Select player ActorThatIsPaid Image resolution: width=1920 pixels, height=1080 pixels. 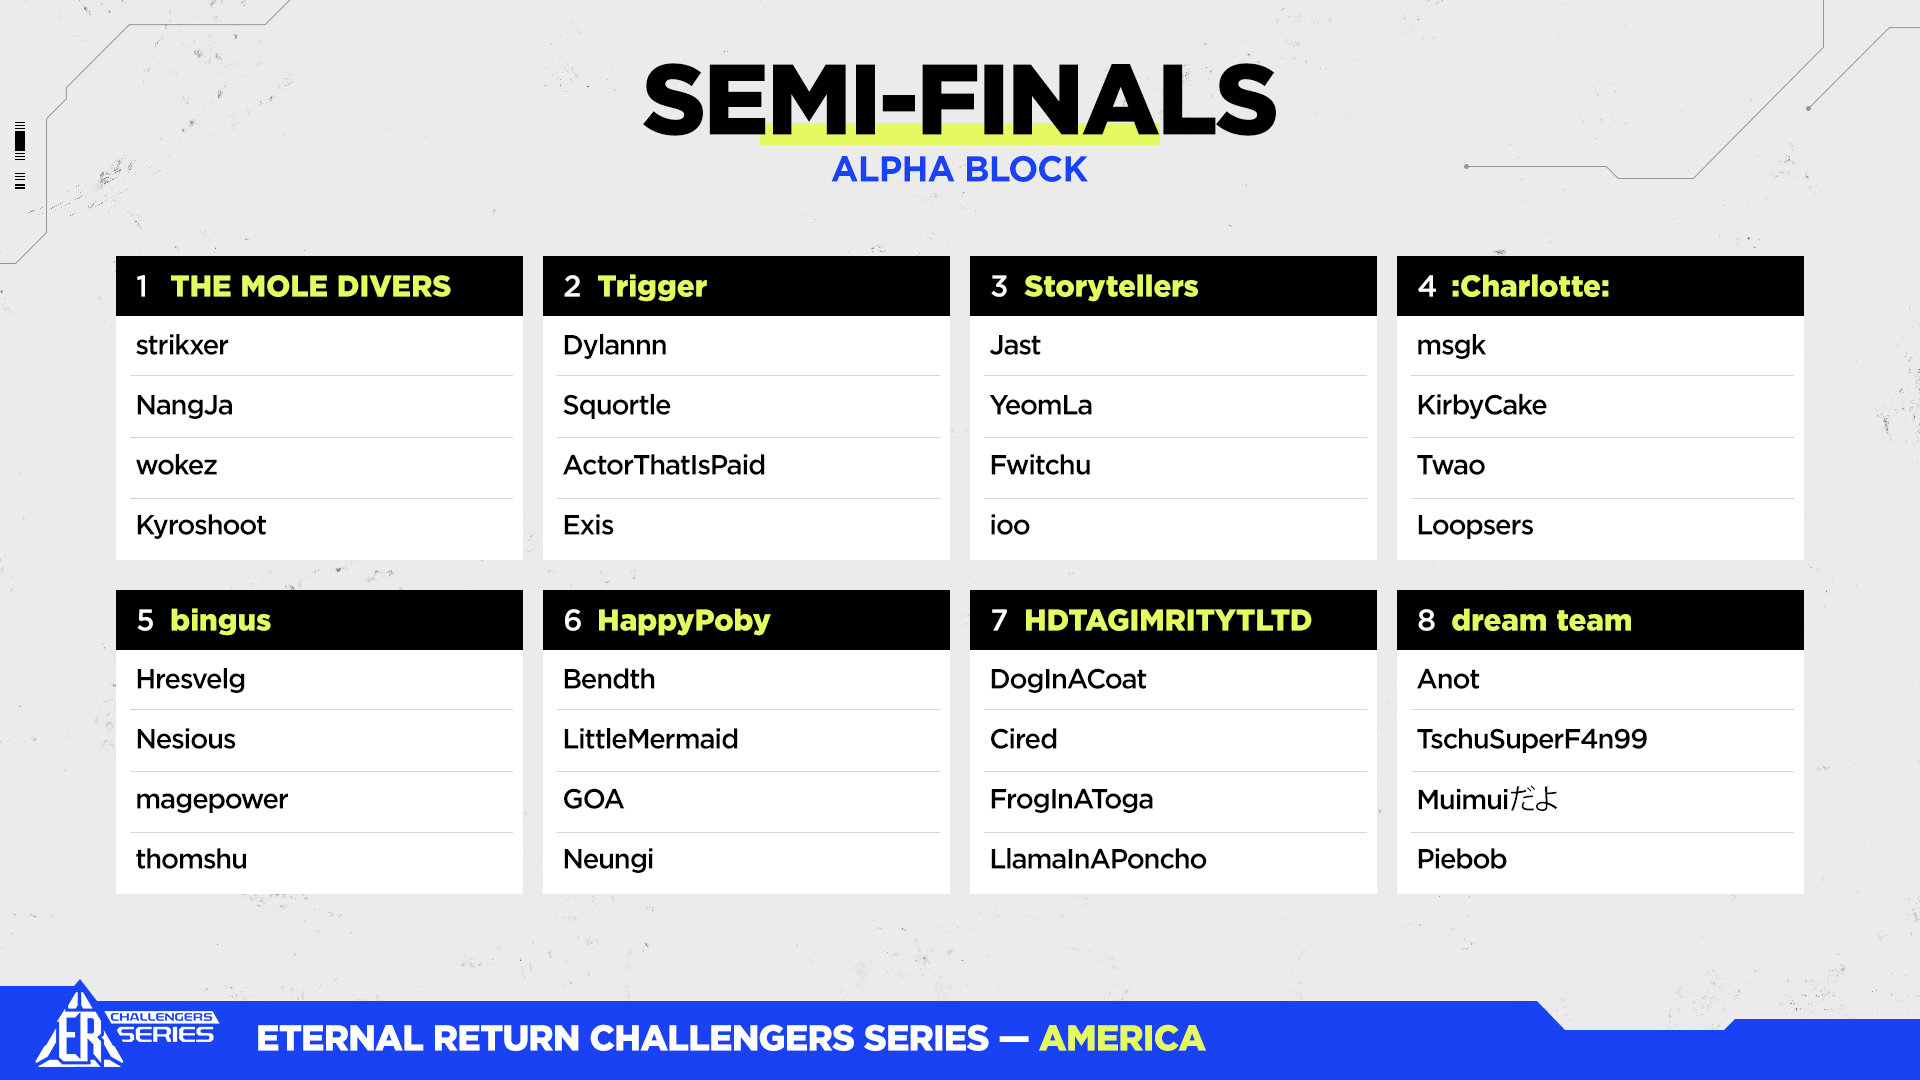pyautogui.click(x=664, y=466)
